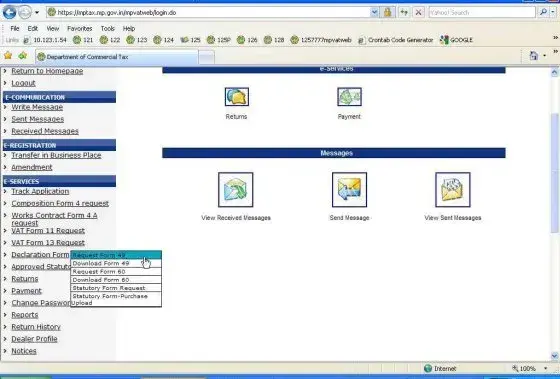The width and height of the screenshot is (560, 379).
Task: Open the Track Application link
Action: 40,191
